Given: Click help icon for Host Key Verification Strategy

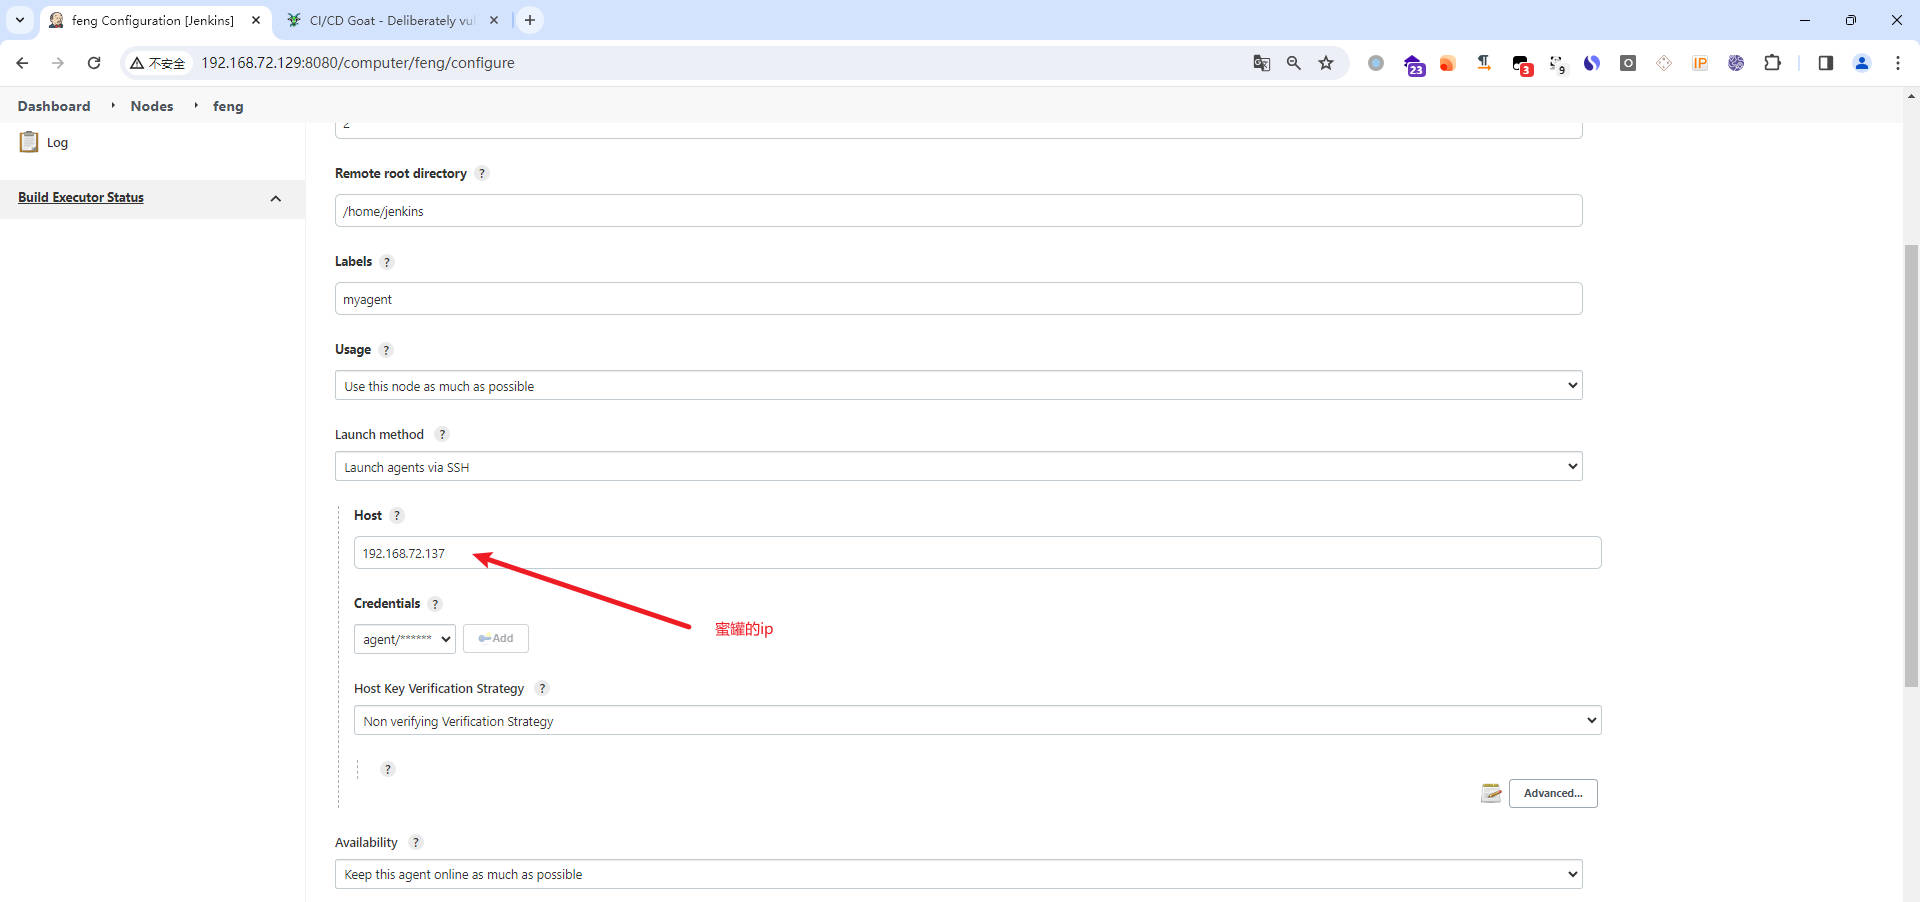Looking at the screenshot, I should (x=542, y=688).
